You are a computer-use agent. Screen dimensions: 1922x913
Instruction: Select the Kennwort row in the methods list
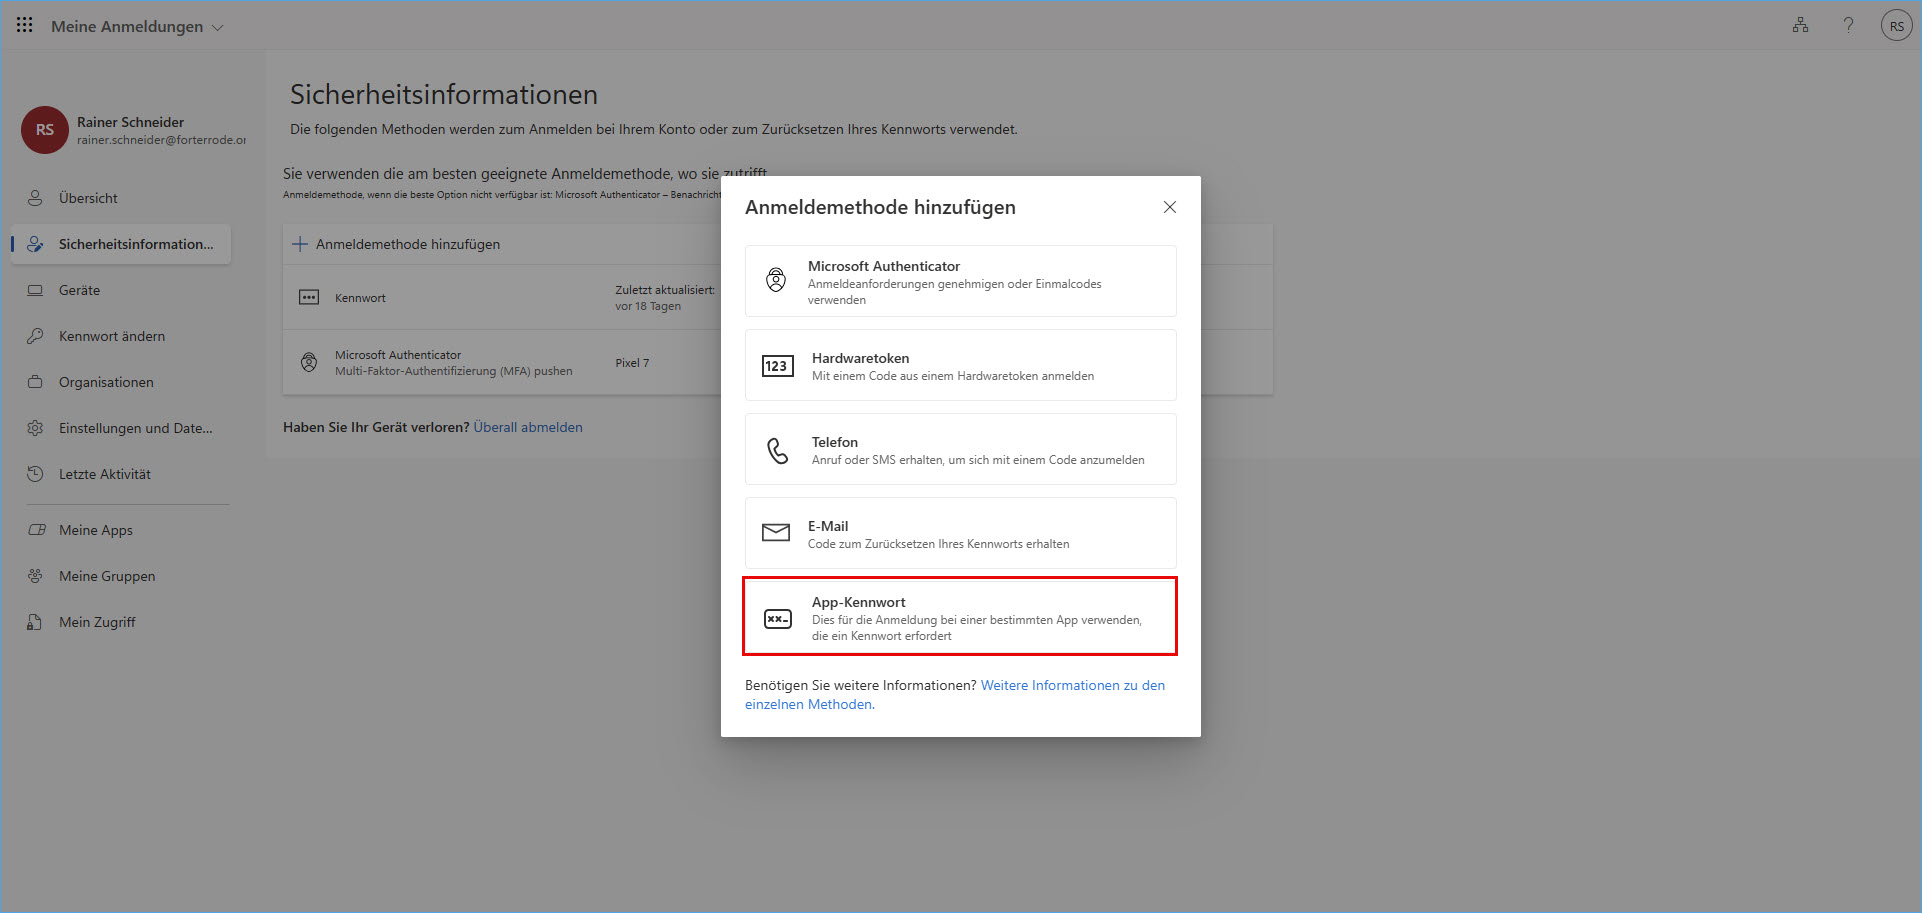[x=502, y=298]
